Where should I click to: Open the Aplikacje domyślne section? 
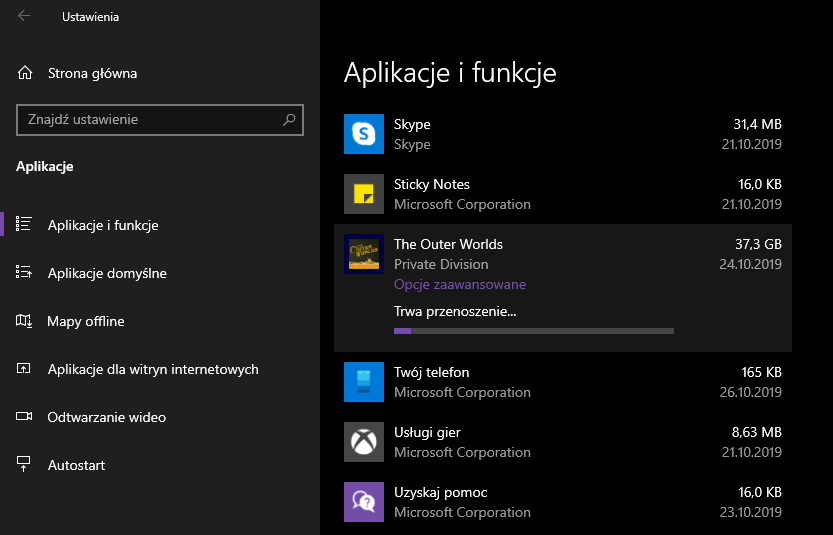[x=107, y=273]
